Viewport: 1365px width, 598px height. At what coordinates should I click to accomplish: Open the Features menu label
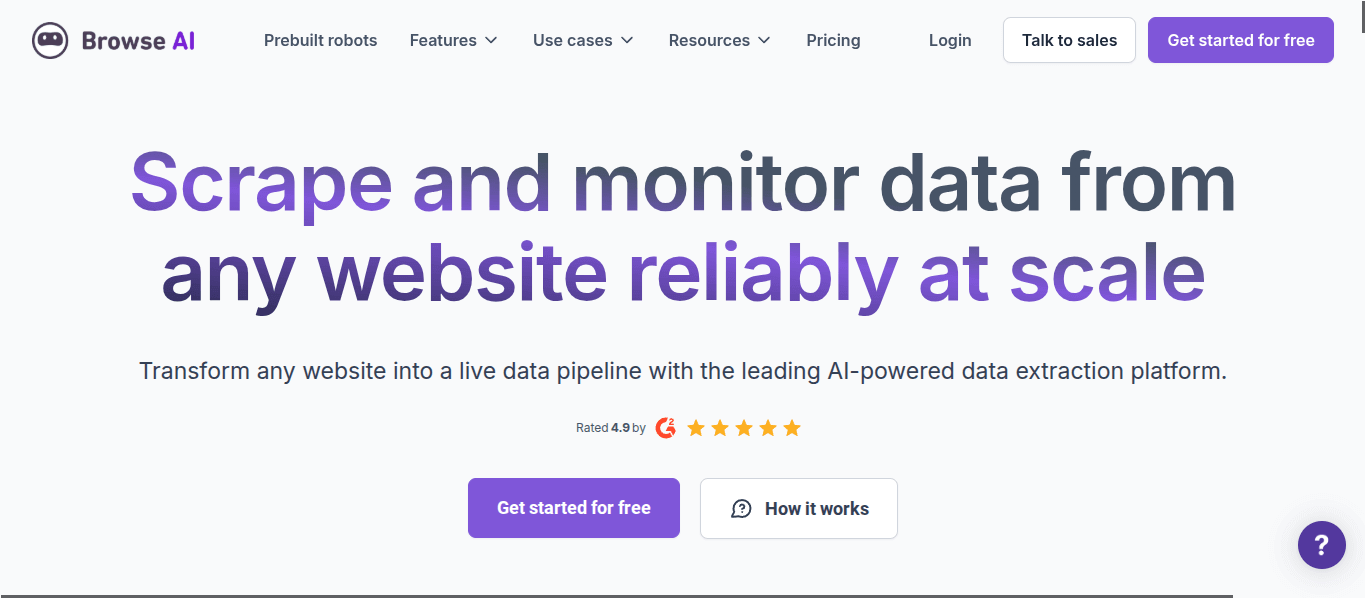click(x=443, y=40)
